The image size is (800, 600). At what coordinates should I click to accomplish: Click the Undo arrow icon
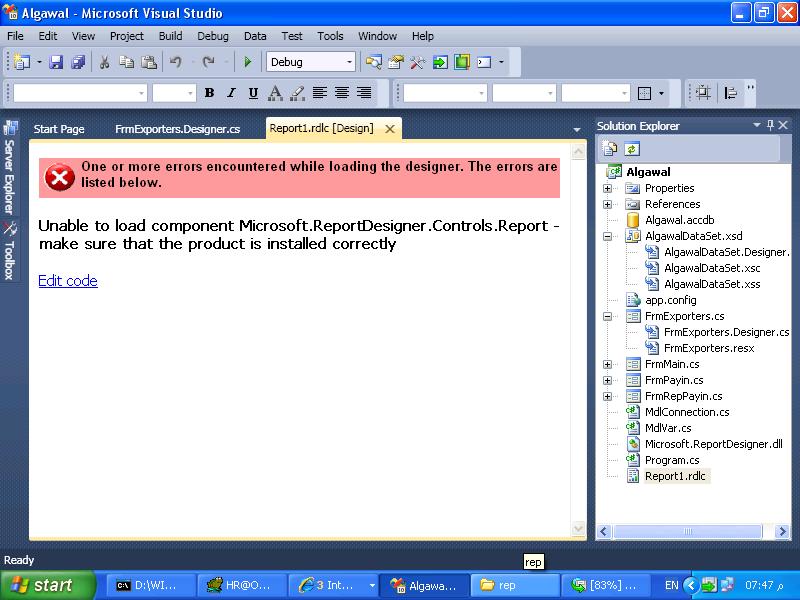click(x=176, y=62)
